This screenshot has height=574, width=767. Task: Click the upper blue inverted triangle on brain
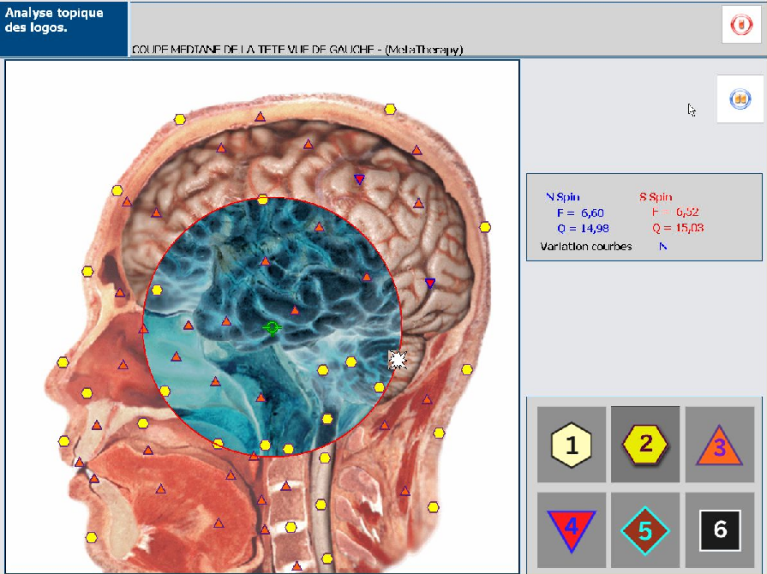tap(359, 180)
